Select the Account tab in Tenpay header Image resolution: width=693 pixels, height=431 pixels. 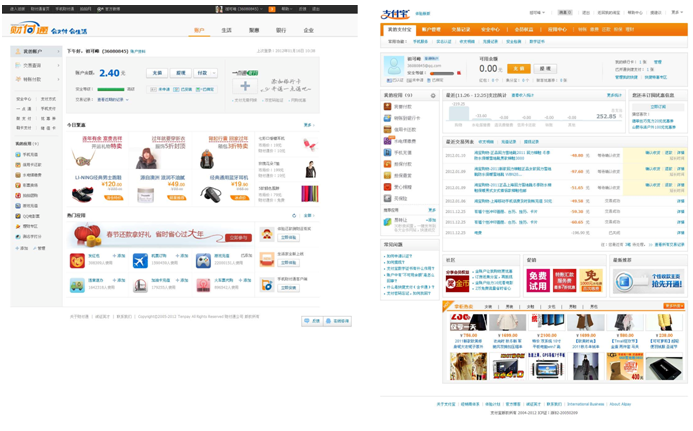pyautogui.click(x=199, y=30)
